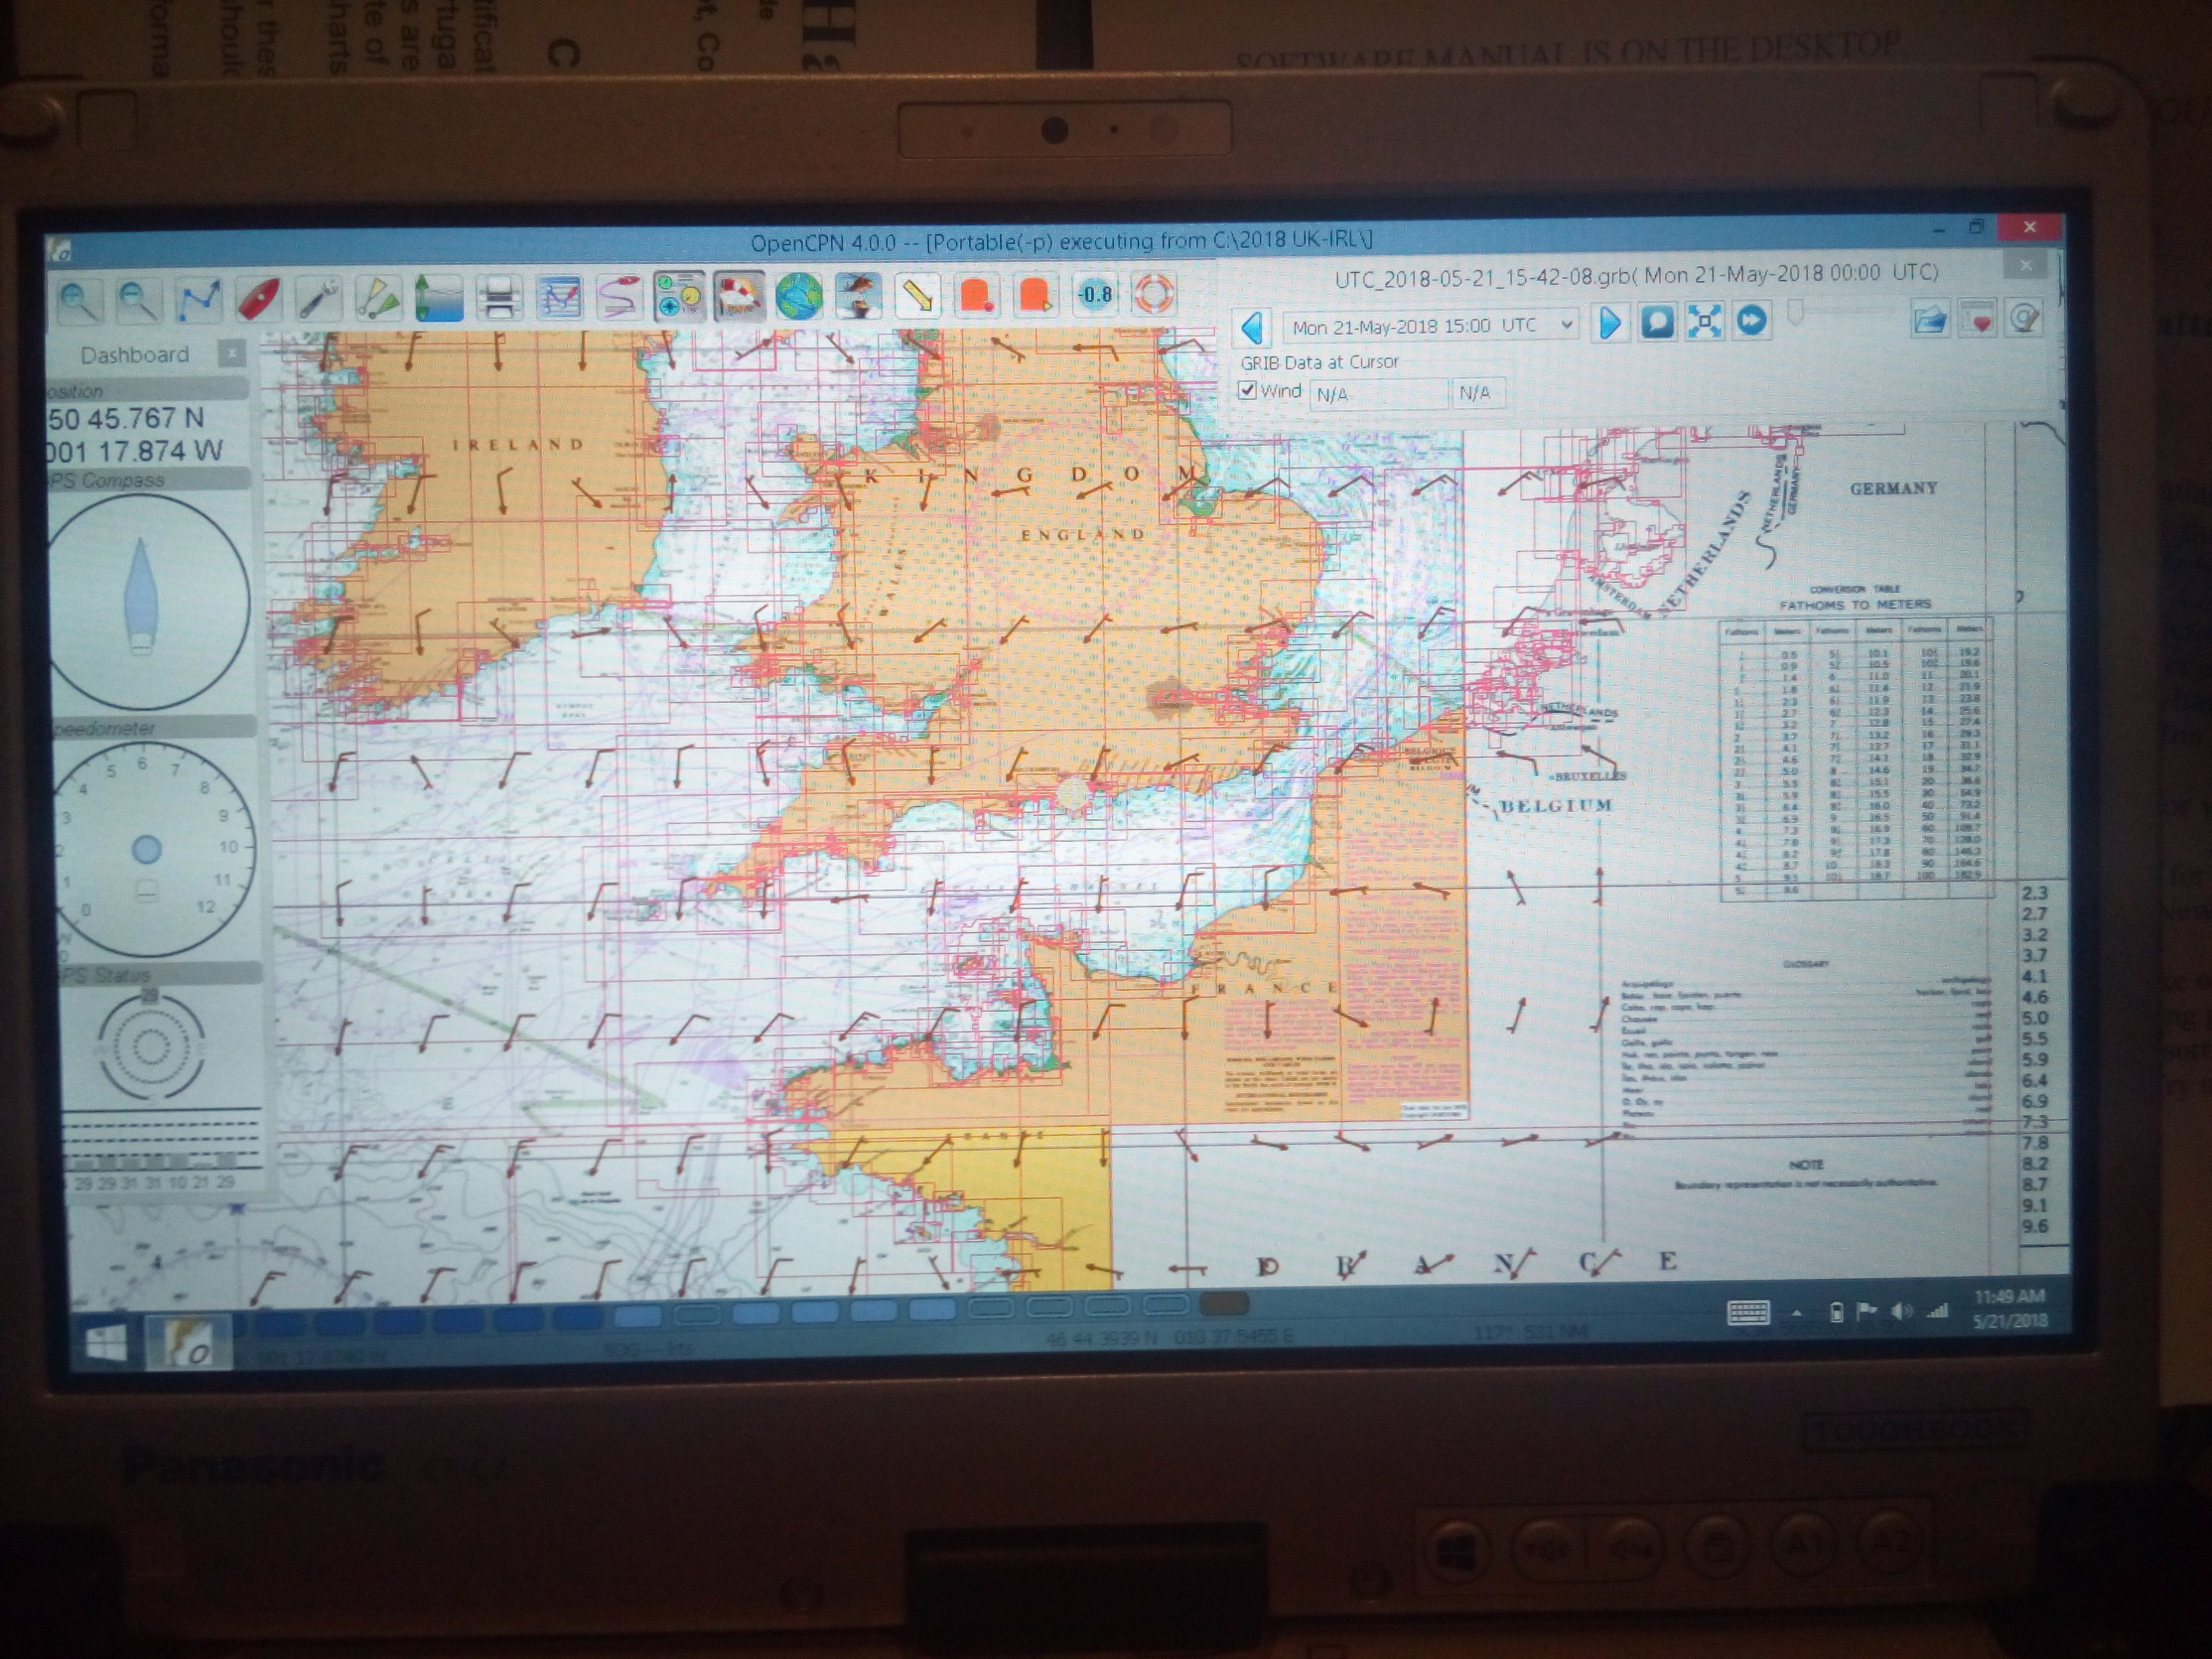This screenshot has width=2212, height=1659.
Task: Click the Speedometer gauge
Action: tap(148, 850)
